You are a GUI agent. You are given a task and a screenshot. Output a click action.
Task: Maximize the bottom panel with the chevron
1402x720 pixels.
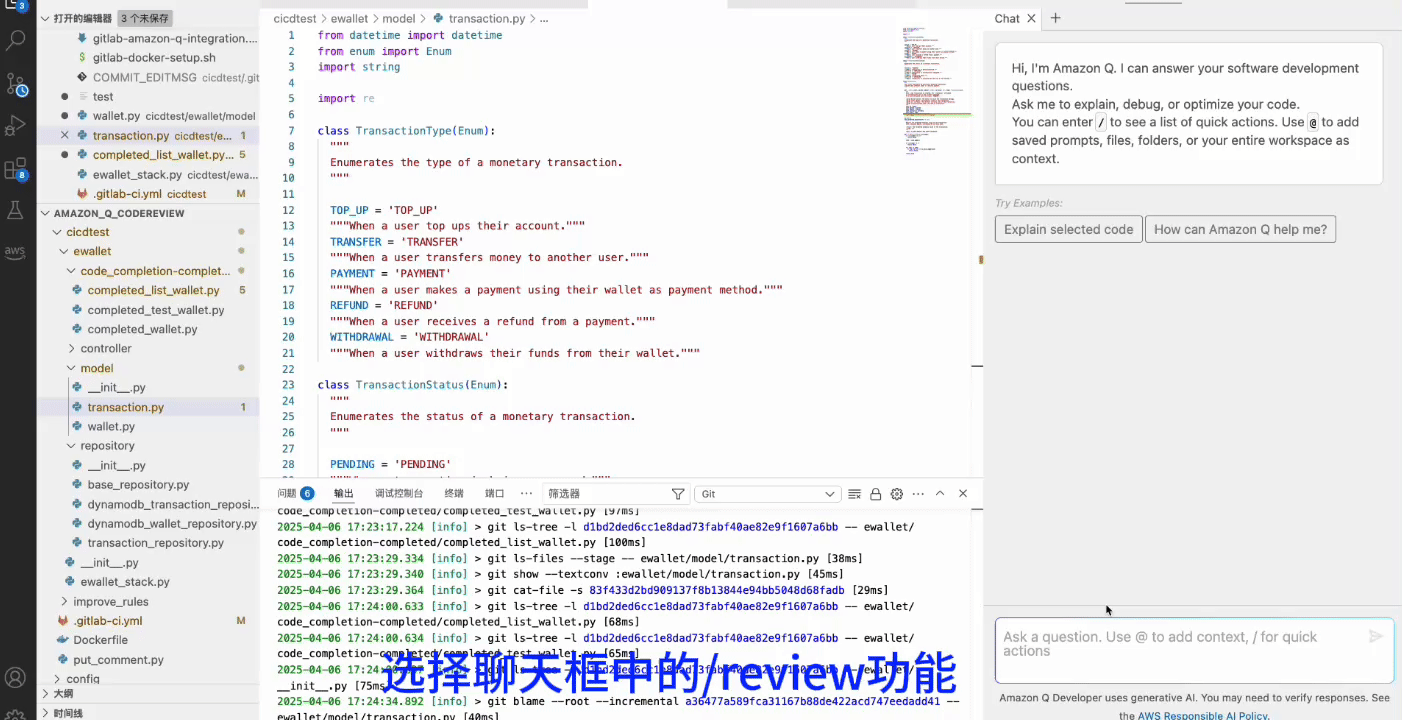coord(940,494)
